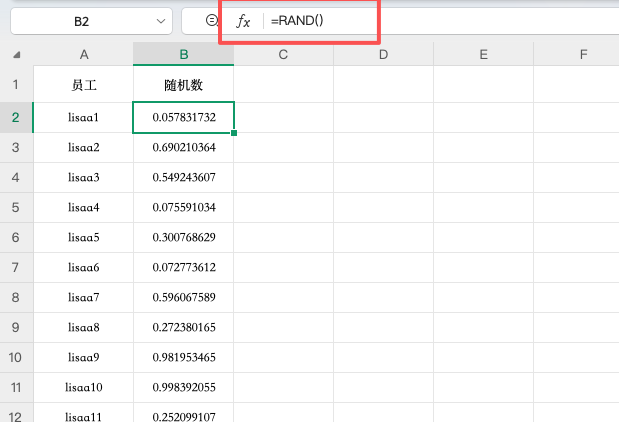Click the select-all corner triangle

point(17,54)
